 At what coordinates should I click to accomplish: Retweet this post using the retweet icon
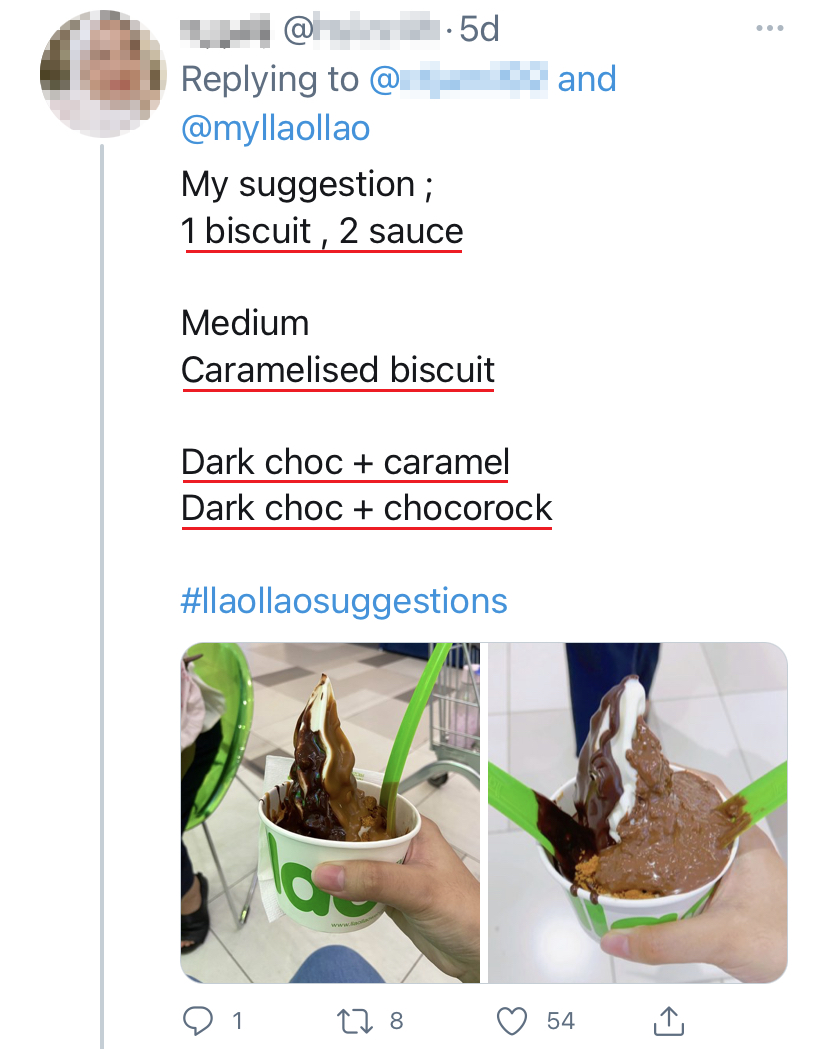pos(354,1020)
